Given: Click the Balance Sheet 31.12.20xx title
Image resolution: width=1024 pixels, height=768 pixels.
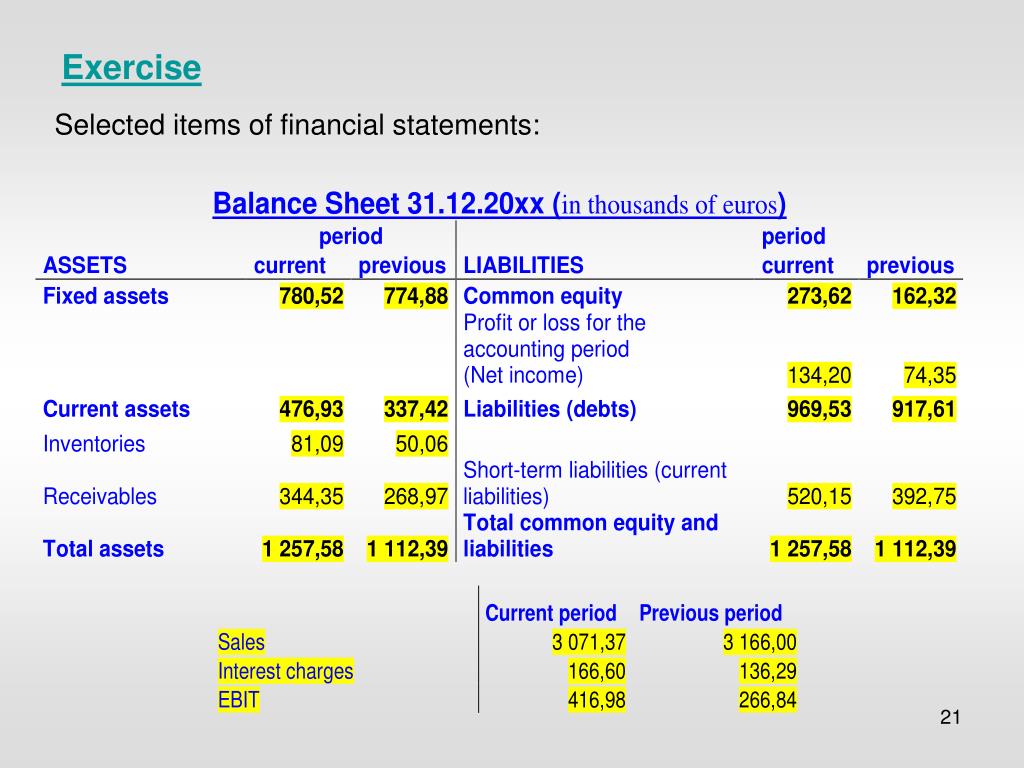Looking at the screenshot, I should point(500,204).
